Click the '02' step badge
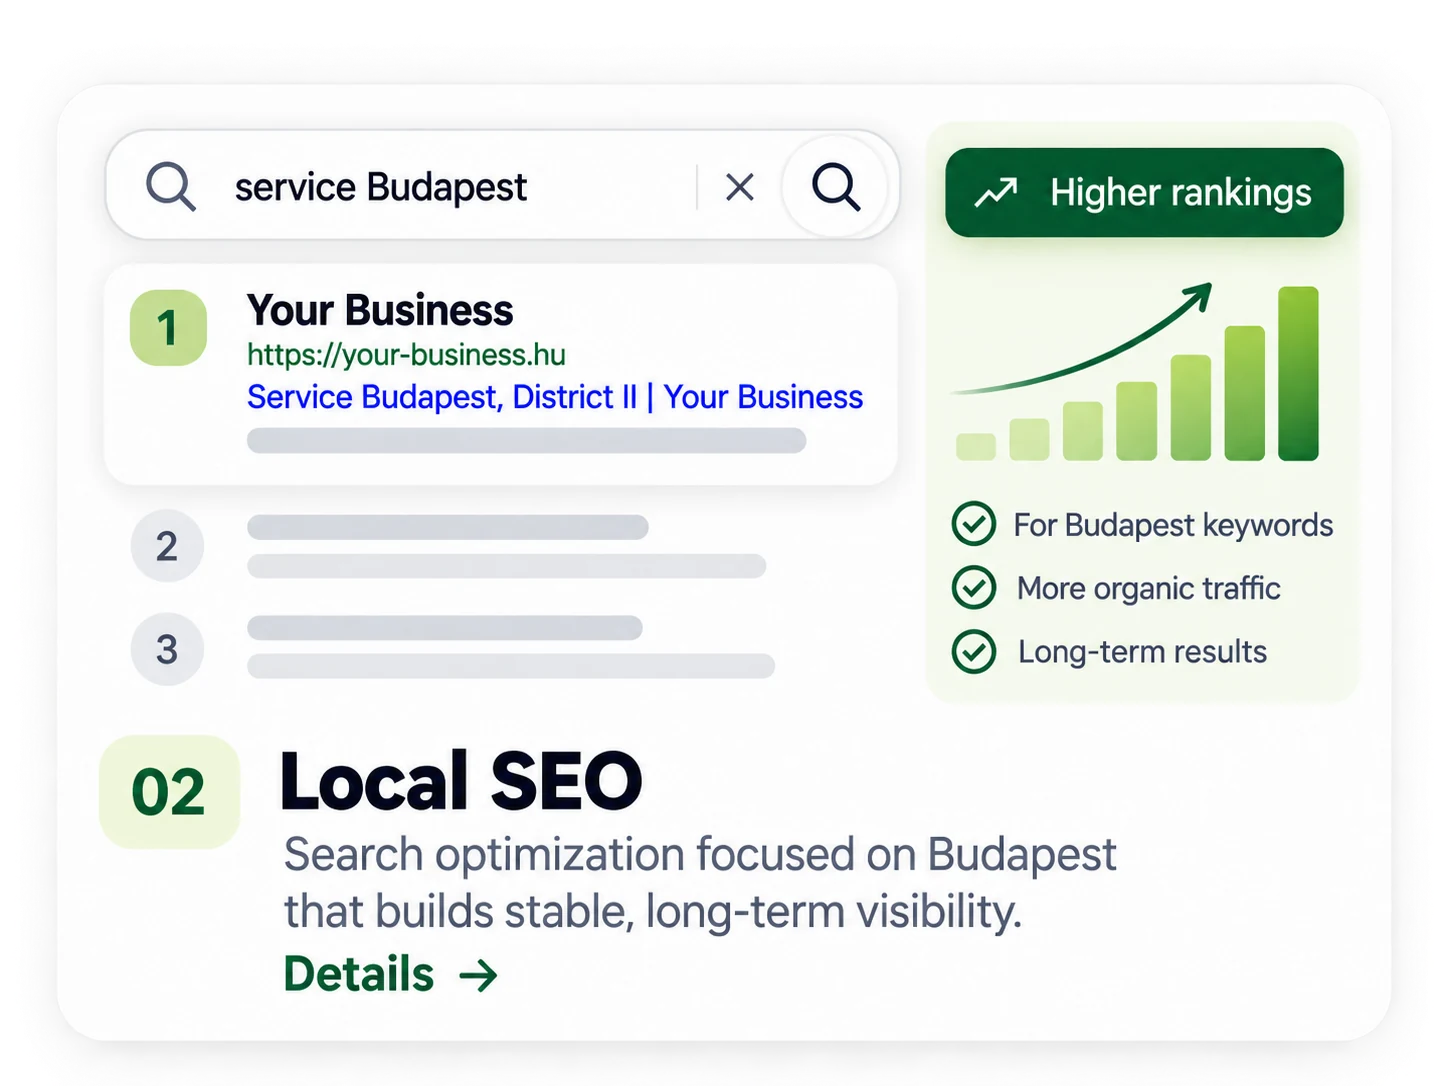The height and width of the screenshot is (1086, 1448). pyautogui.click(x=169, y=792)
